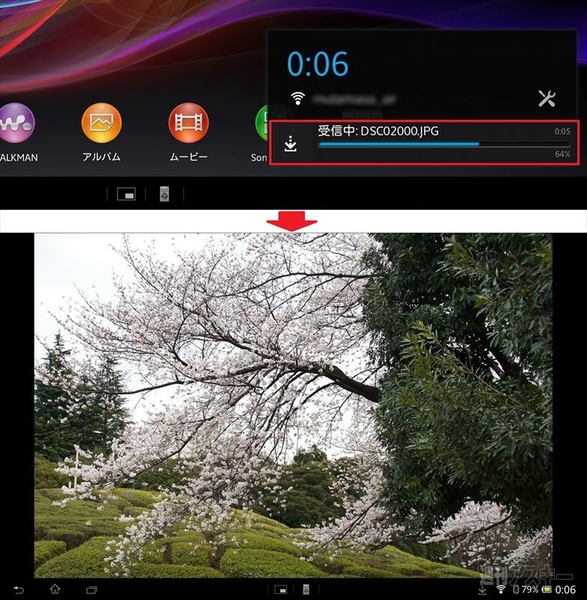Viewport: 587px width, 600px height.
Task: Open the quick settings wrench icon
Action: tap(546, 98)
